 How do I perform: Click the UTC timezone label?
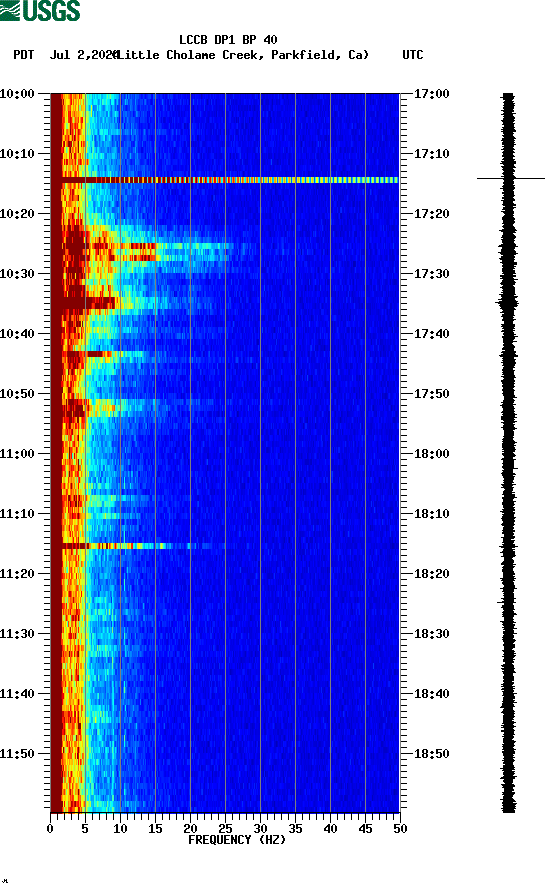tap(413, 55)
